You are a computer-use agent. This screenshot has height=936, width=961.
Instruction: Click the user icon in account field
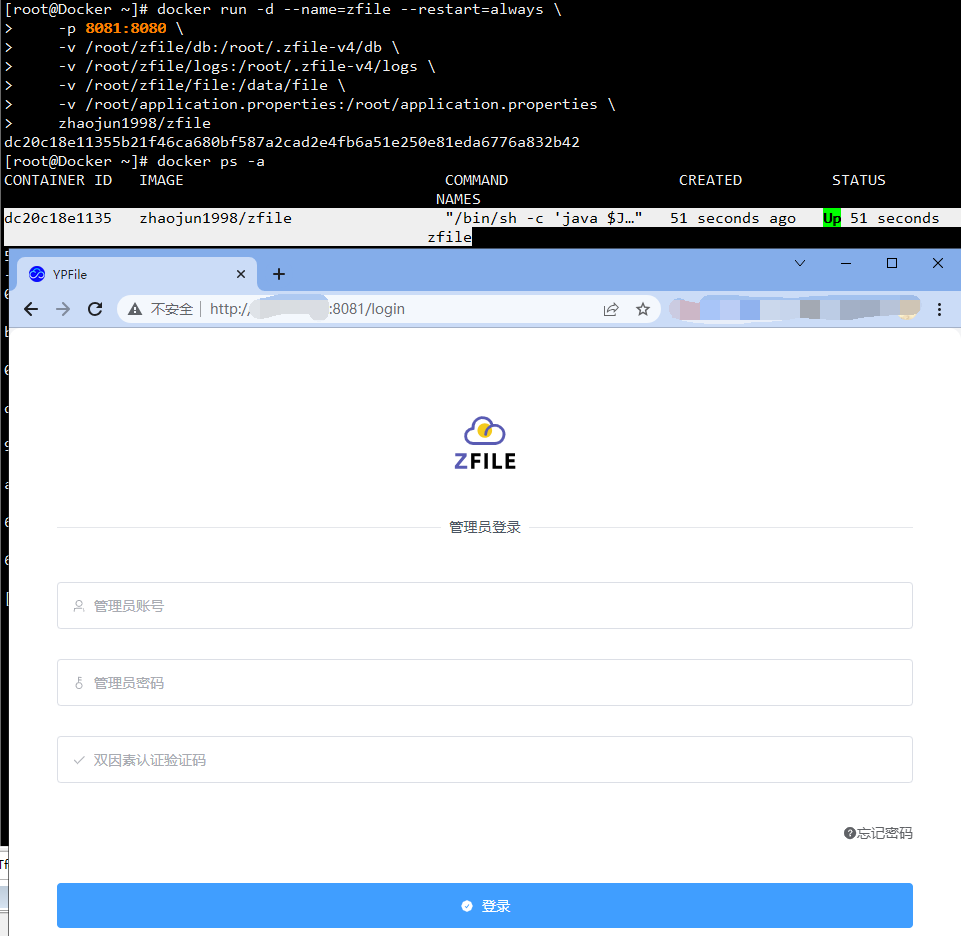[78, 606]
